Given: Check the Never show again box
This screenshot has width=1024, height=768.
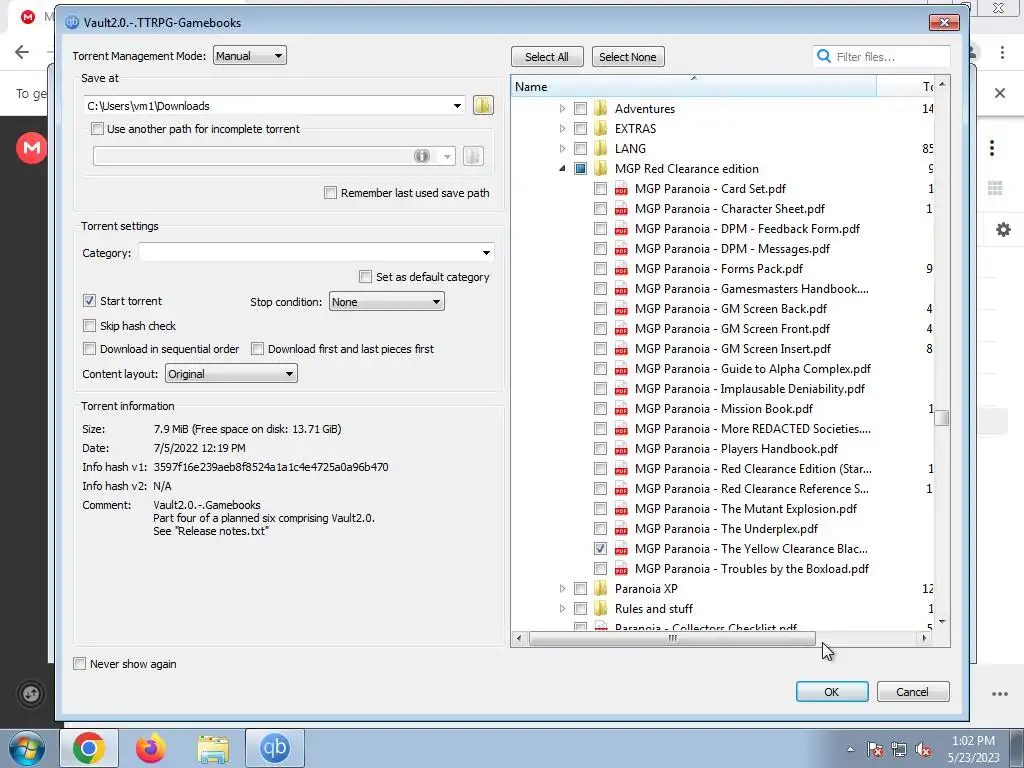Looking at the screenshot, I should 80,664.
